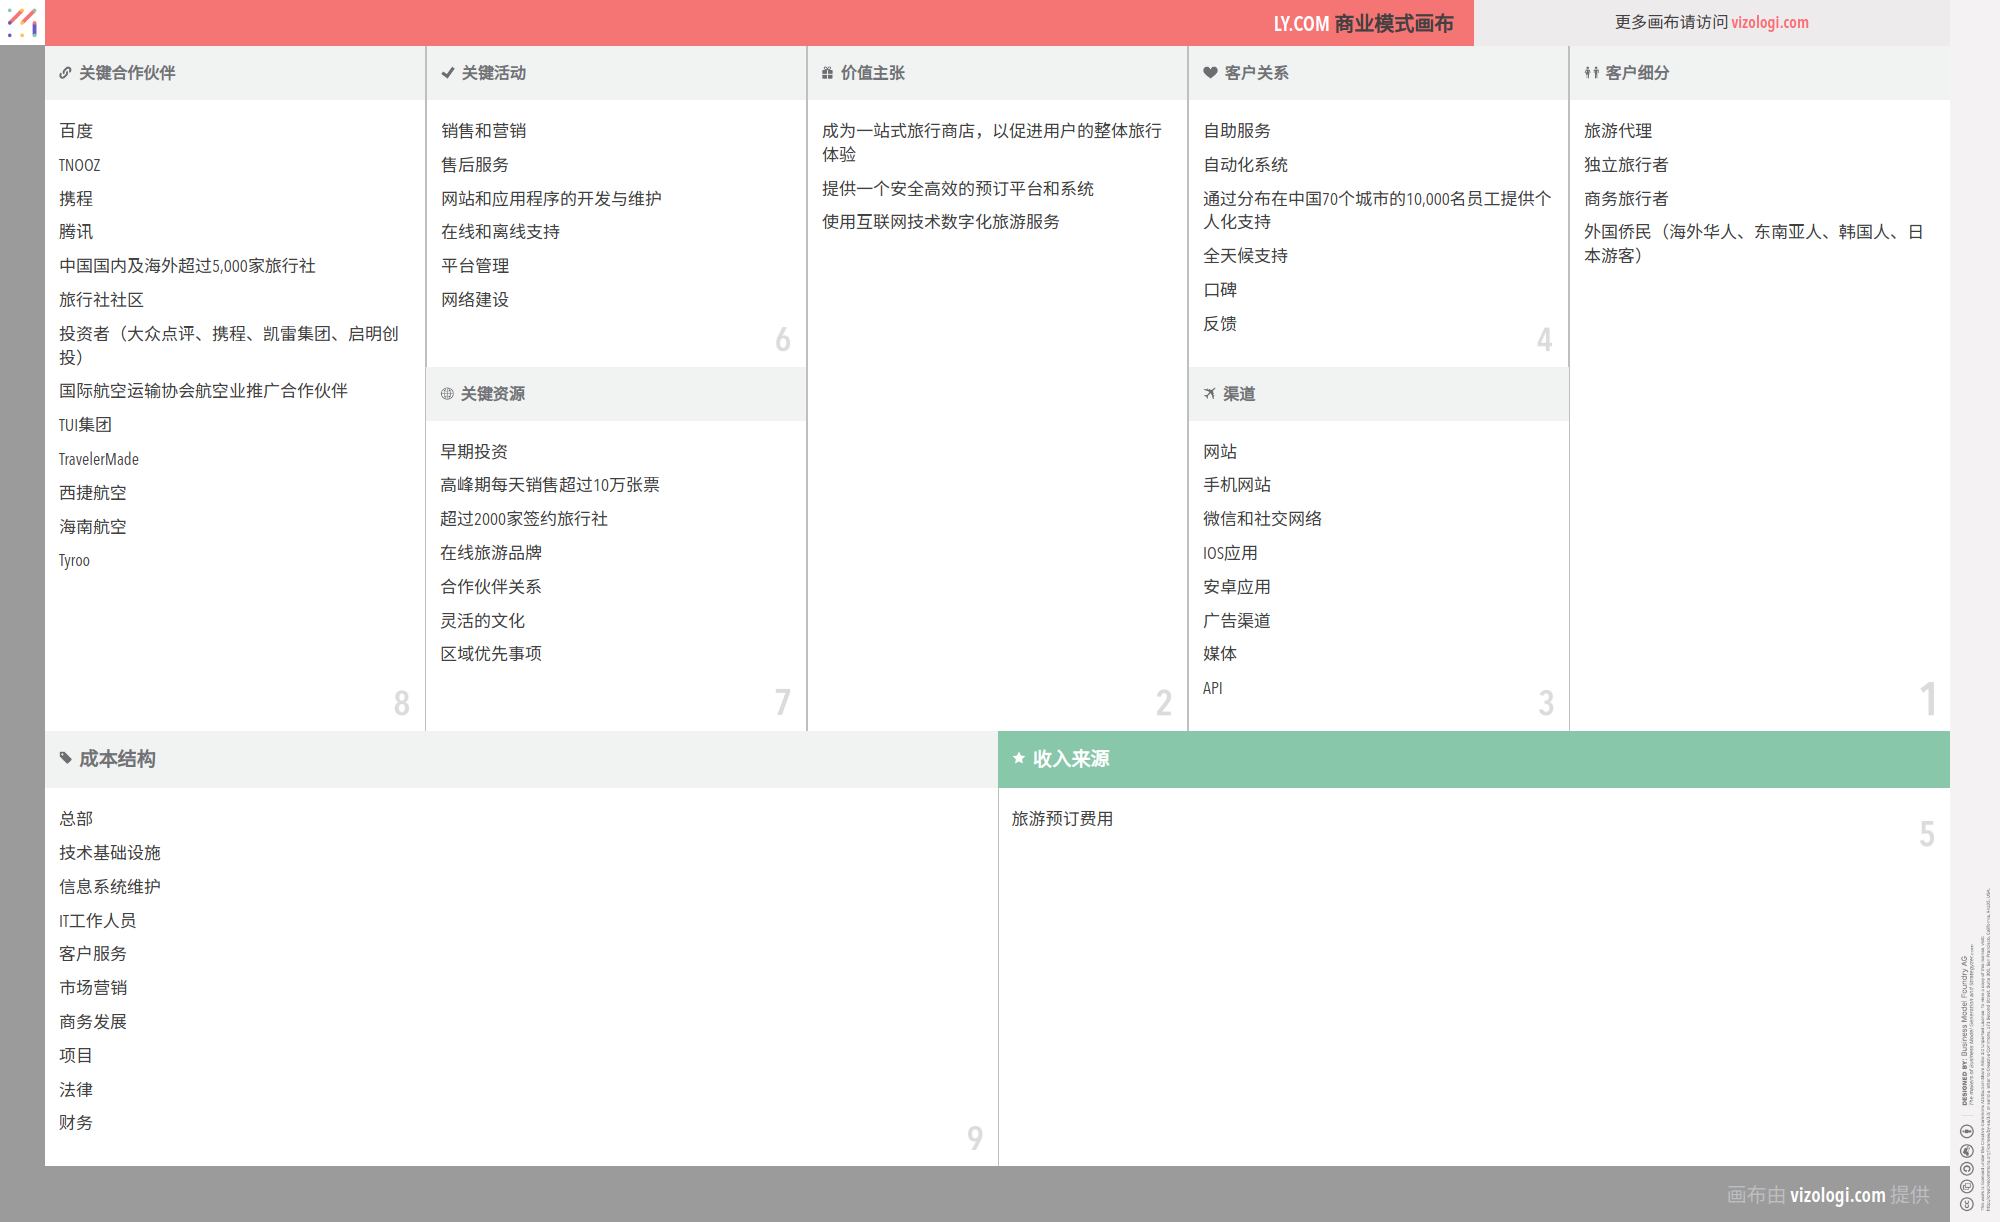Click the TravelerMade partner entry

98,459
